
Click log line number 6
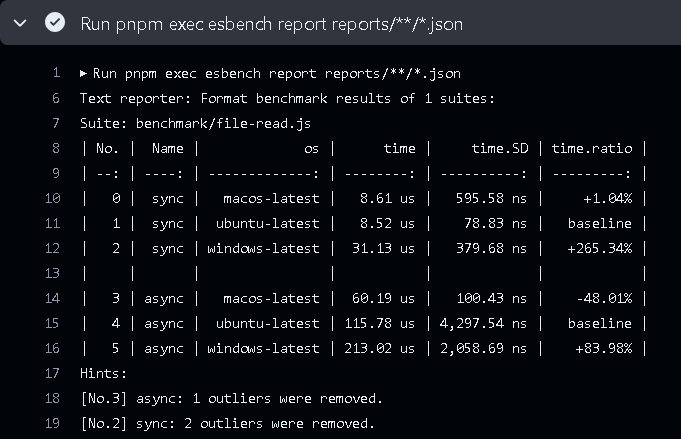point(56,98)
